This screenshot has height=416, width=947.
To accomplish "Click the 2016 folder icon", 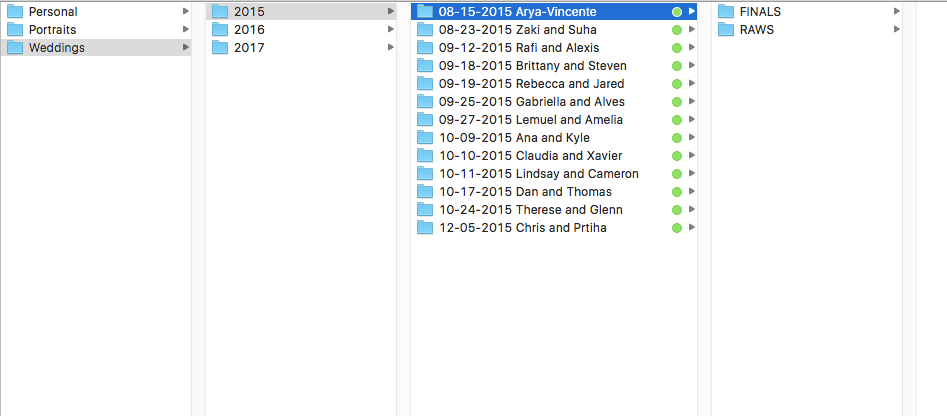I will 220,30.
